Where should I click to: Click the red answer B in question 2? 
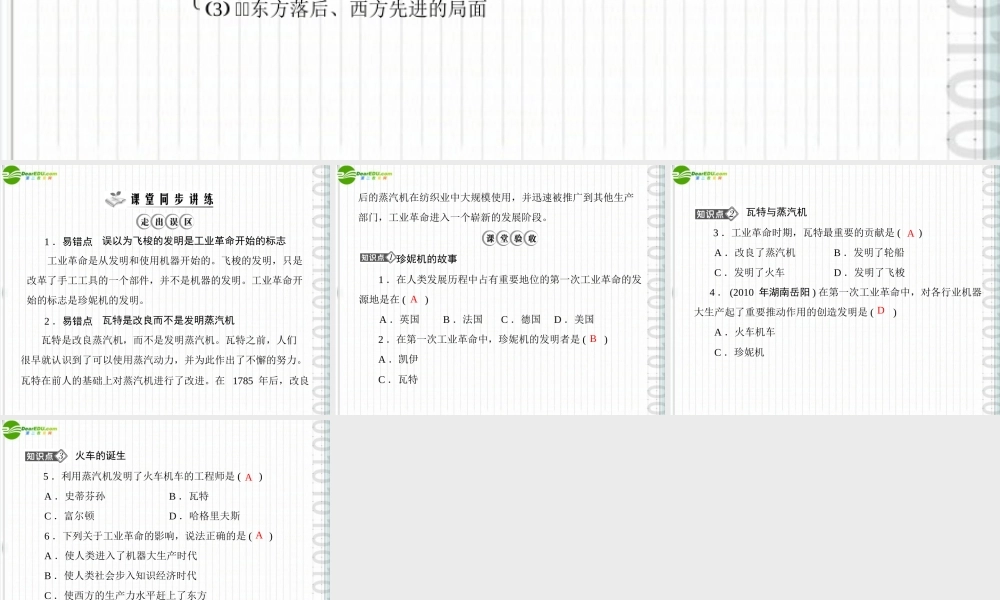(593, 339)
